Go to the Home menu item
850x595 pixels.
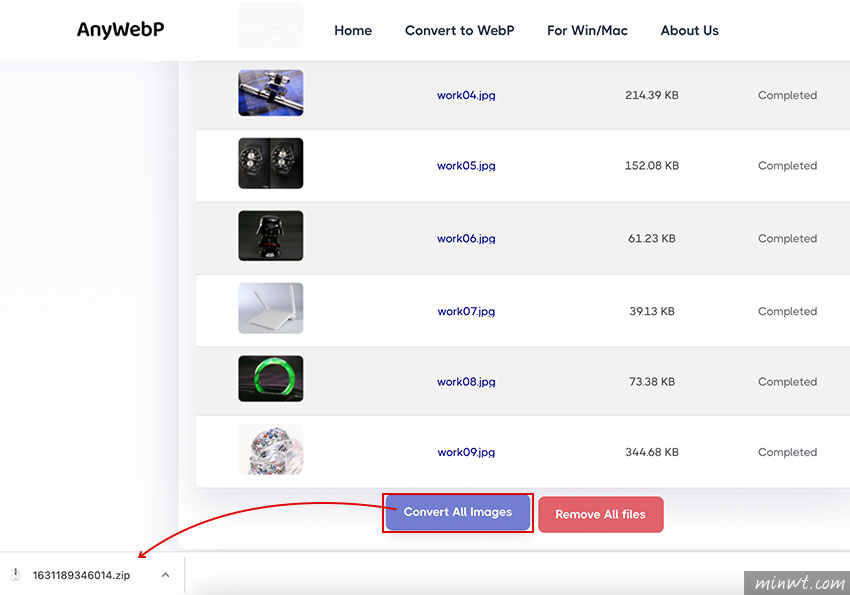tap(353, 30)
